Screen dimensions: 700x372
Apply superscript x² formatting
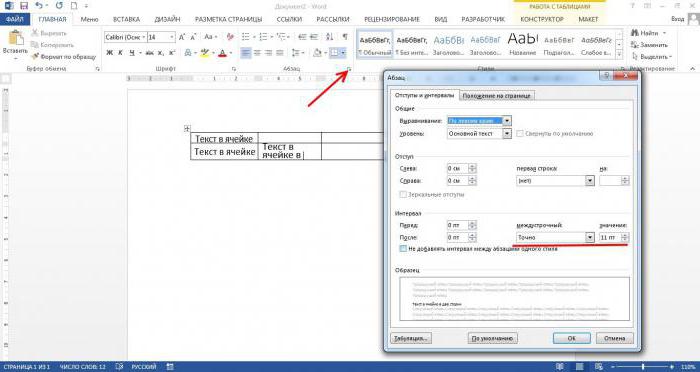coord(172,53)
